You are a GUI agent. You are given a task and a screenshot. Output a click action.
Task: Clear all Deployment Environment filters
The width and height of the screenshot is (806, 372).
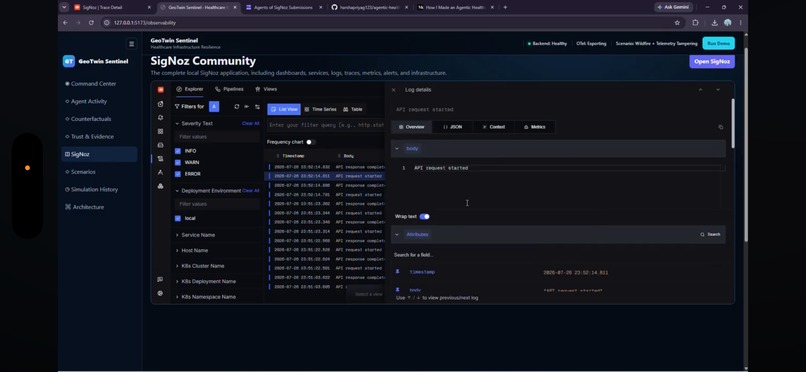click(x=250, y=191)
